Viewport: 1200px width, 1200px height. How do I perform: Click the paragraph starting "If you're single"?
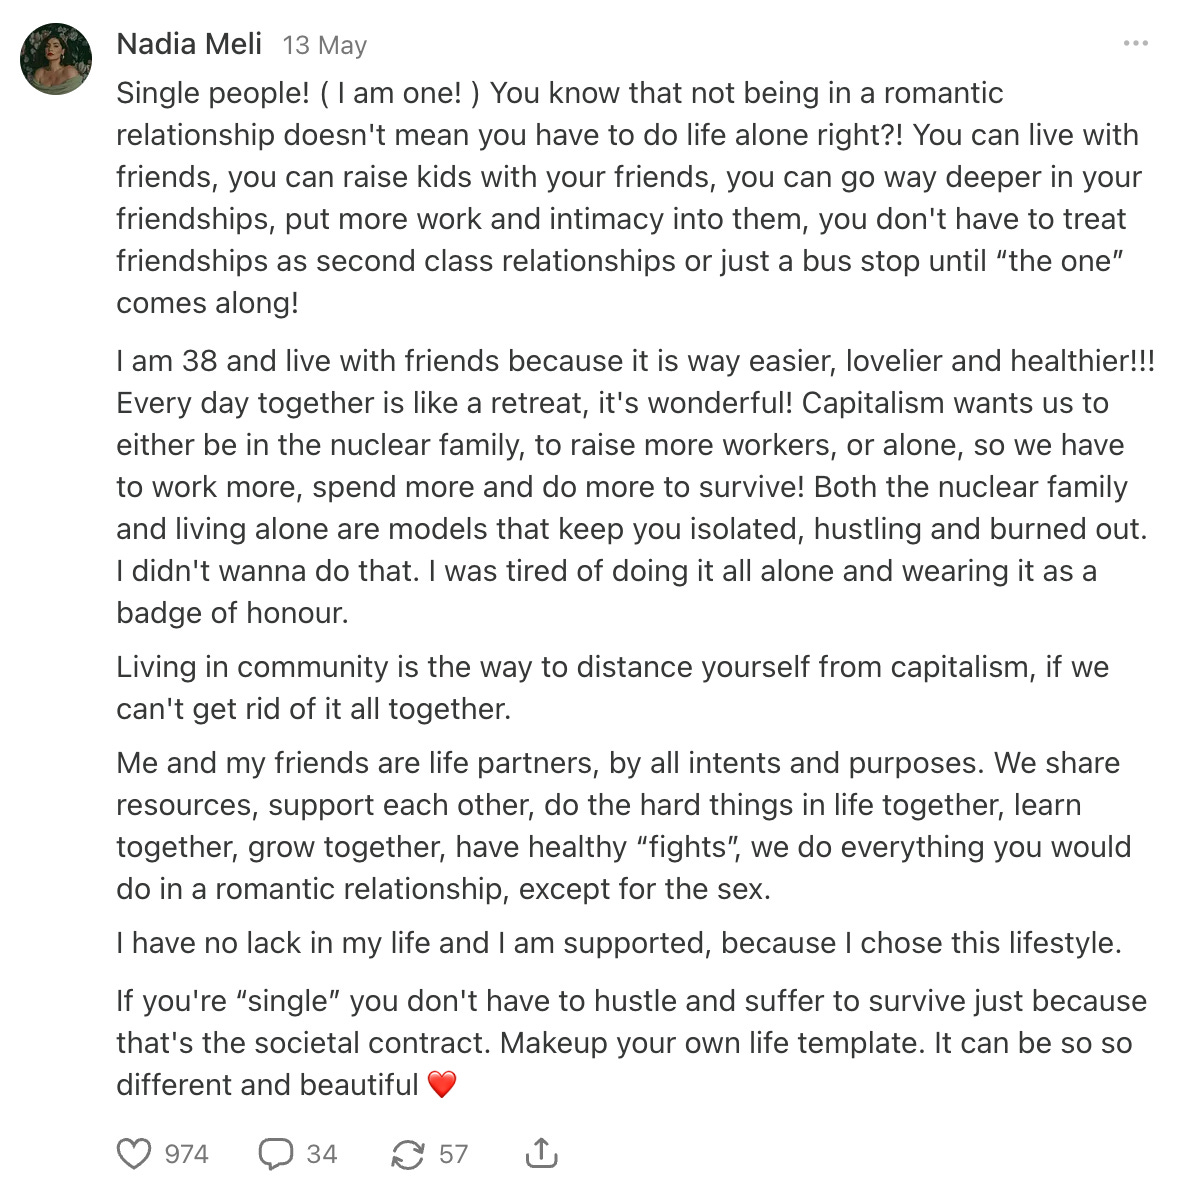[632, 1042]
